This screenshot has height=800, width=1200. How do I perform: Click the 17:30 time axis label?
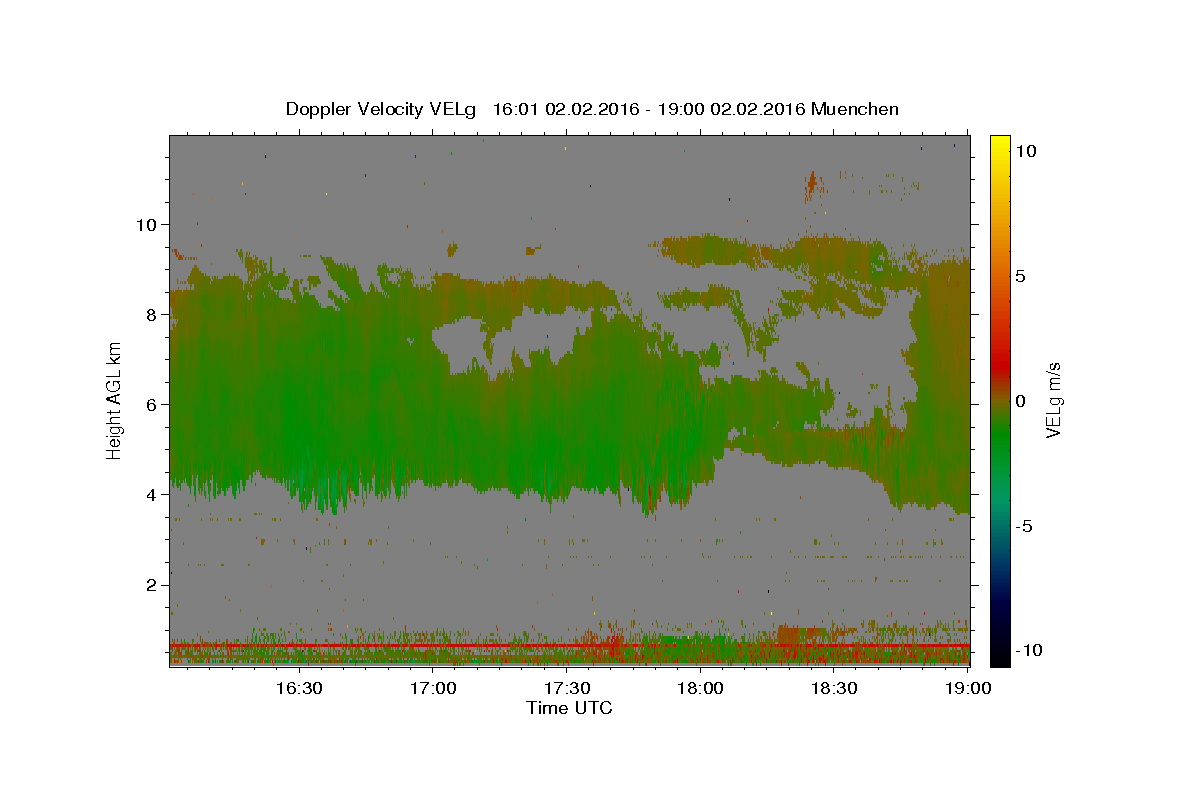coord(567,688)
